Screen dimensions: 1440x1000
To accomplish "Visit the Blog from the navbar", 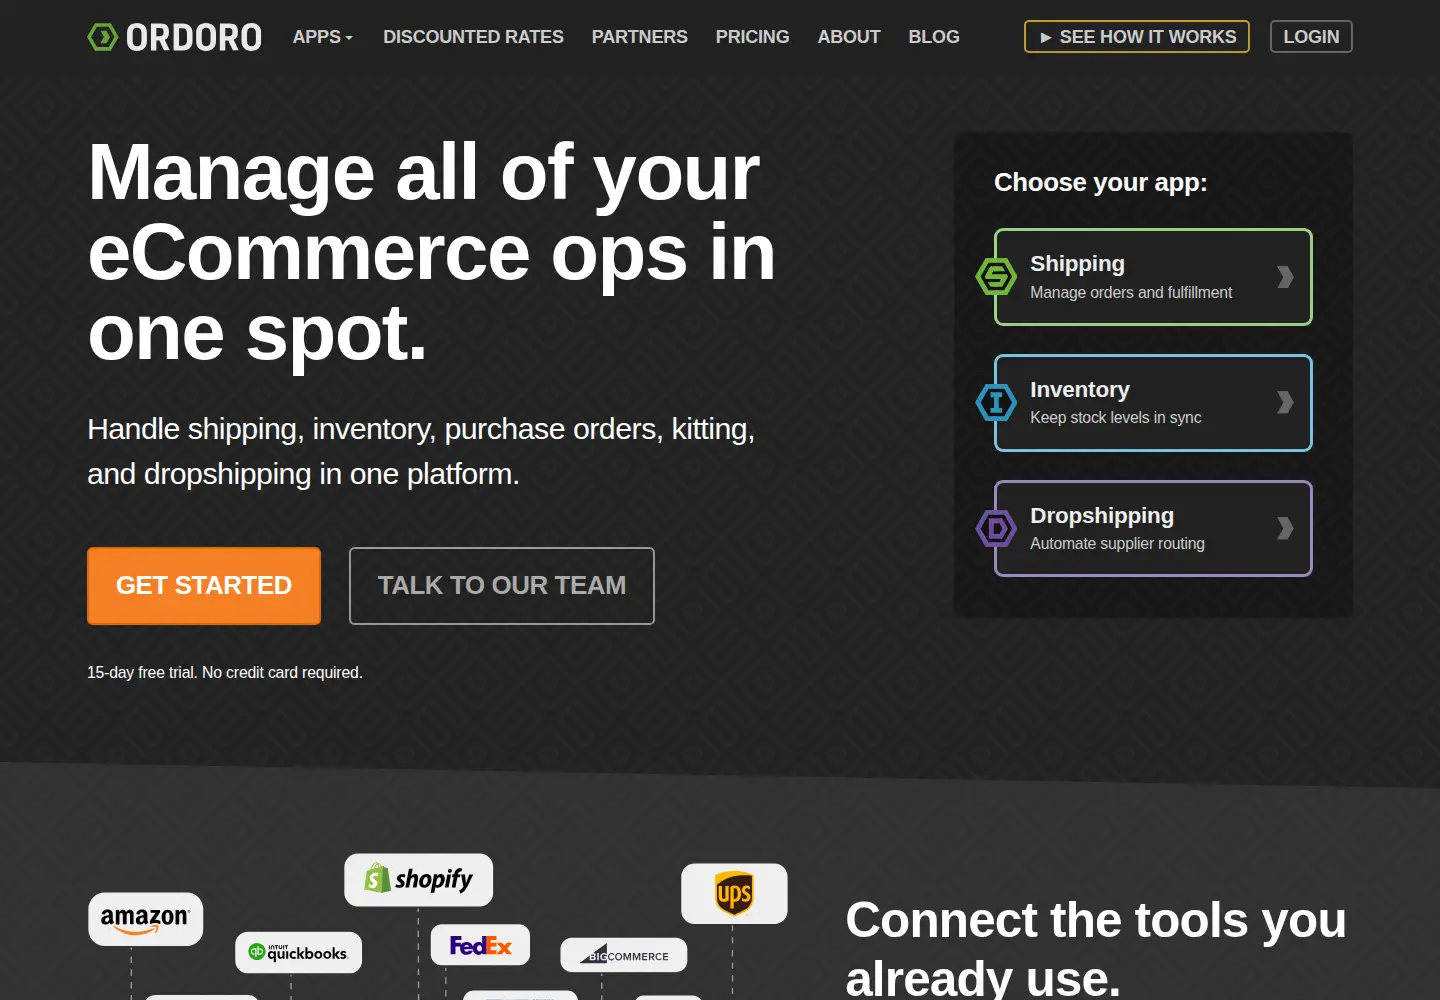I will click(x=934, y=37).
